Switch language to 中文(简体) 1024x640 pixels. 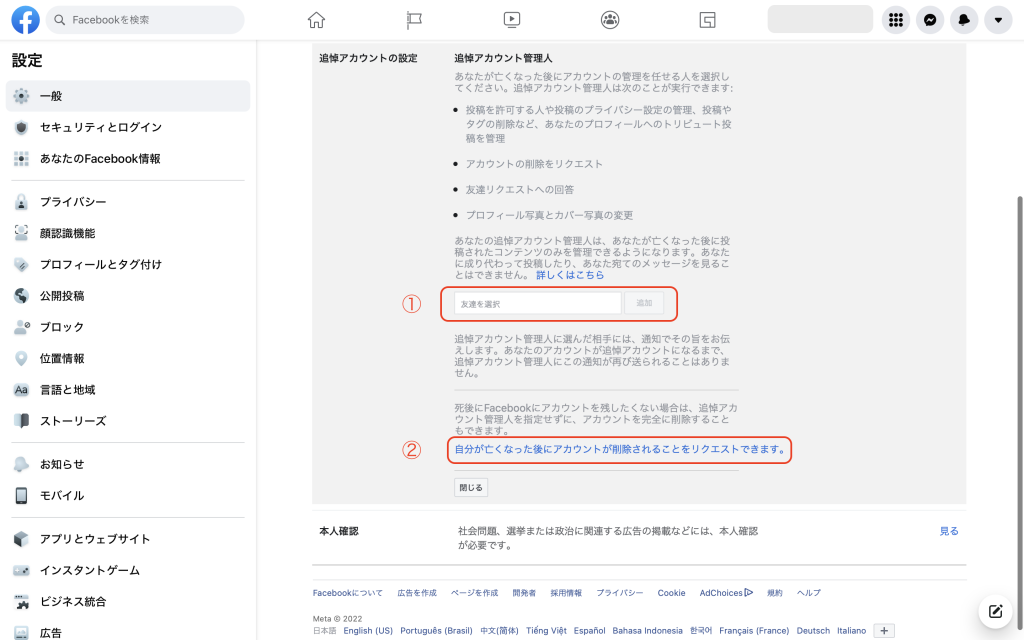500,631
